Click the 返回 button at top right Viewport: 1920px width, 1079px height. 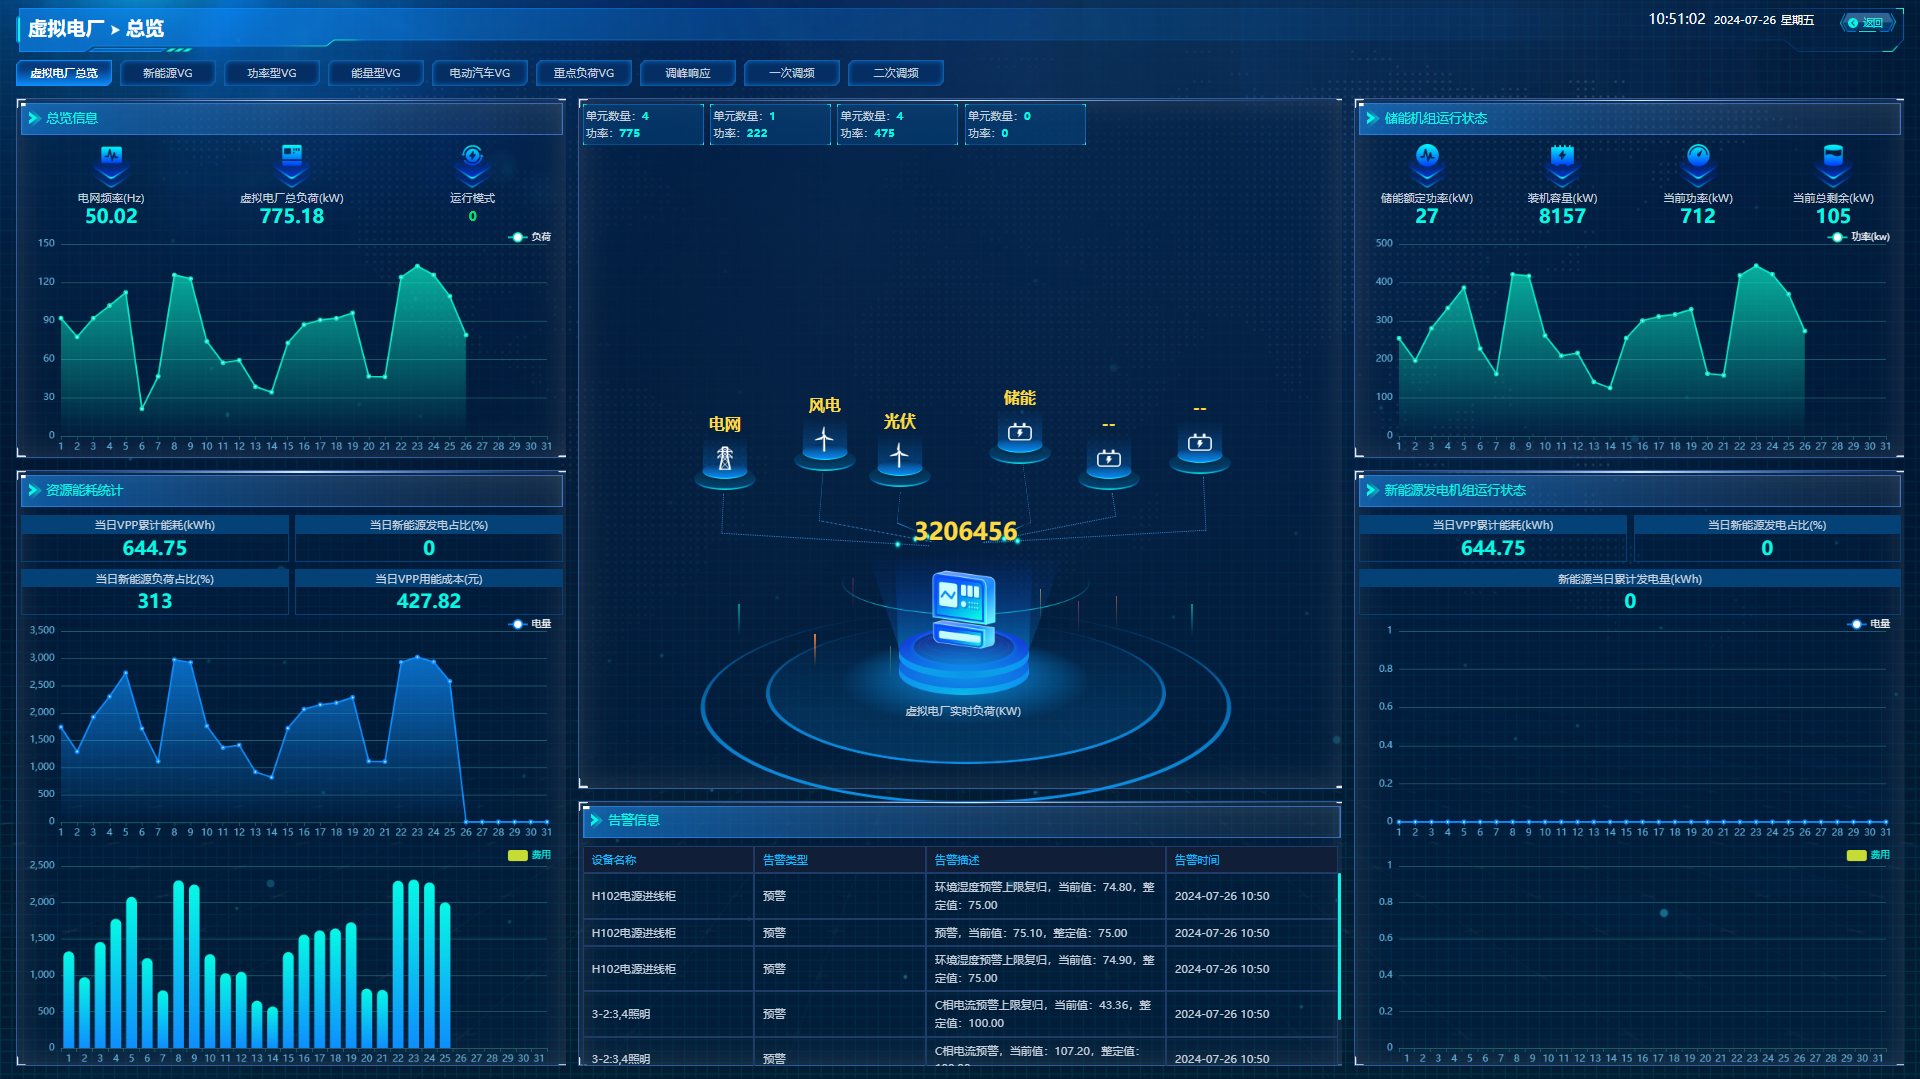pos(1866,22)
